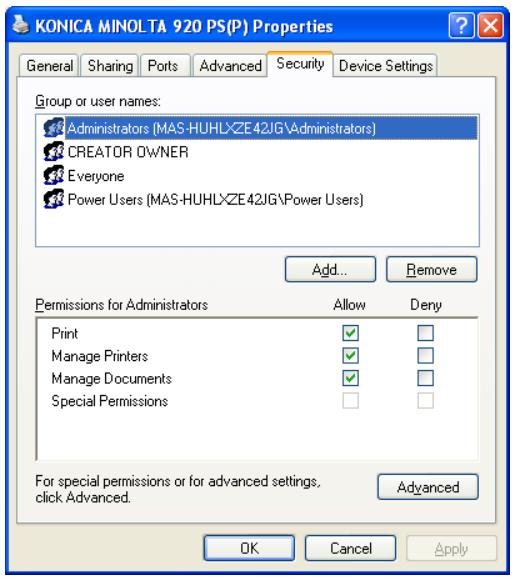Toggle Deny checkbox for Manage Printers

tap(425, 356)
